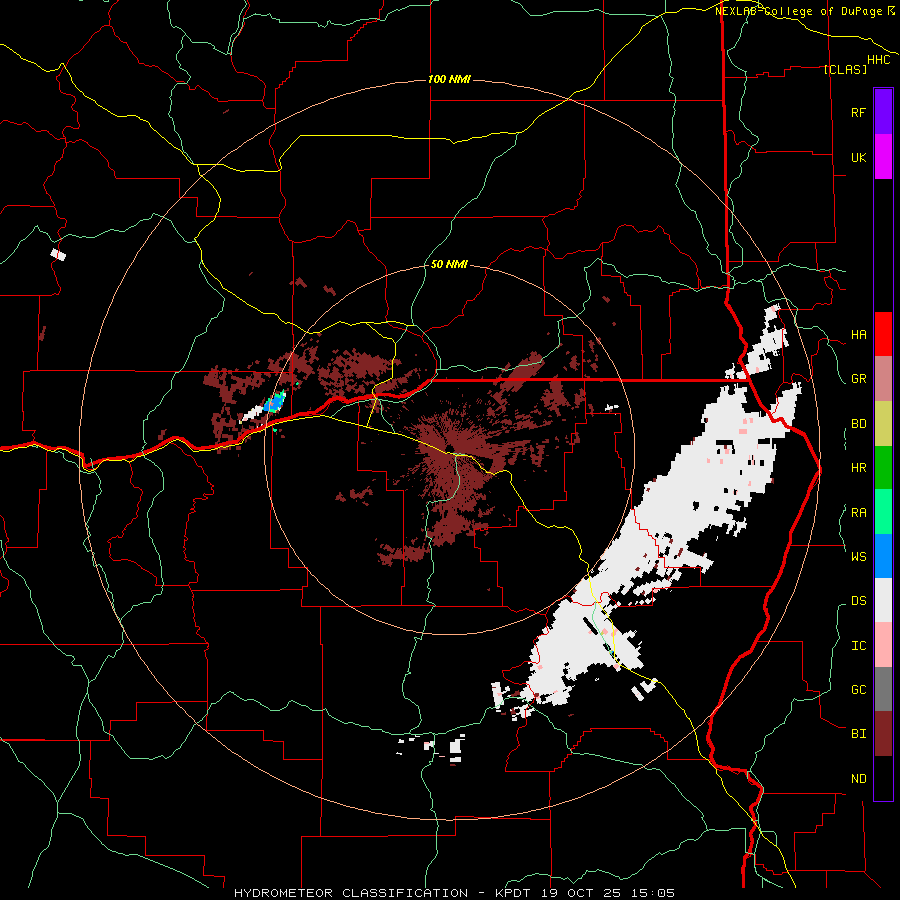The width and height of the screenshot is (900, 900).
Task: Click the UK magenta legend swatch
Action: [x=883, y=157]
